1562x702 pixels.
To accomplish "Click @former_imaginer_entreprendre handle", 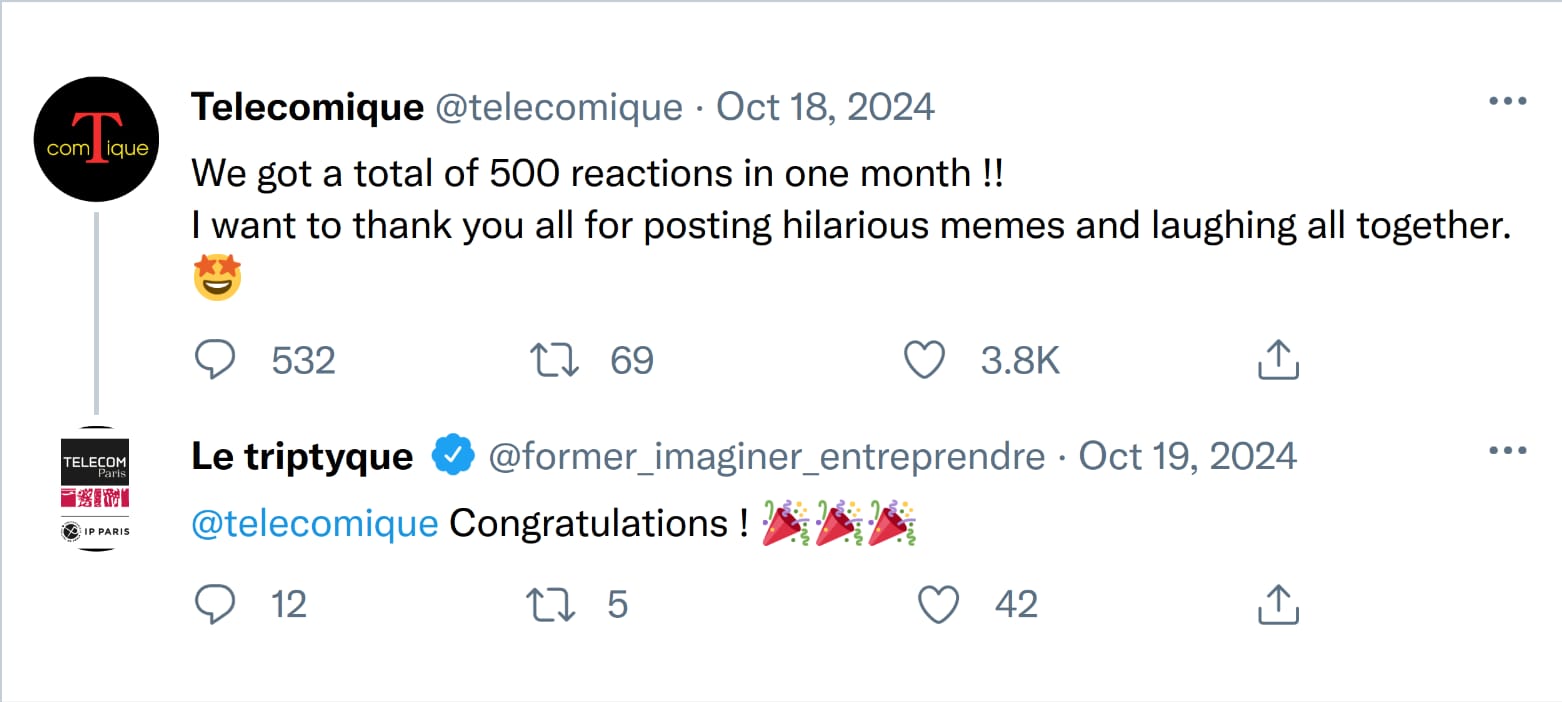I will point(766,457).
